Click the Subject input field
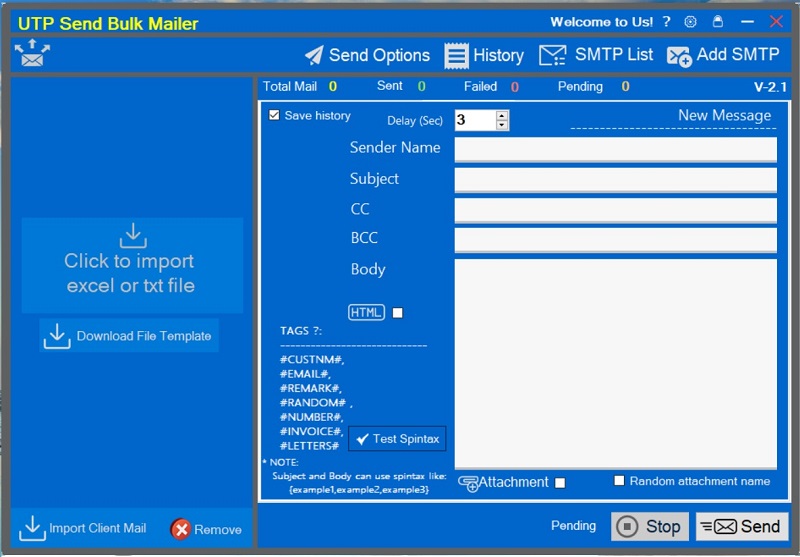The image size is (800, 557). [x=615, y=180]
